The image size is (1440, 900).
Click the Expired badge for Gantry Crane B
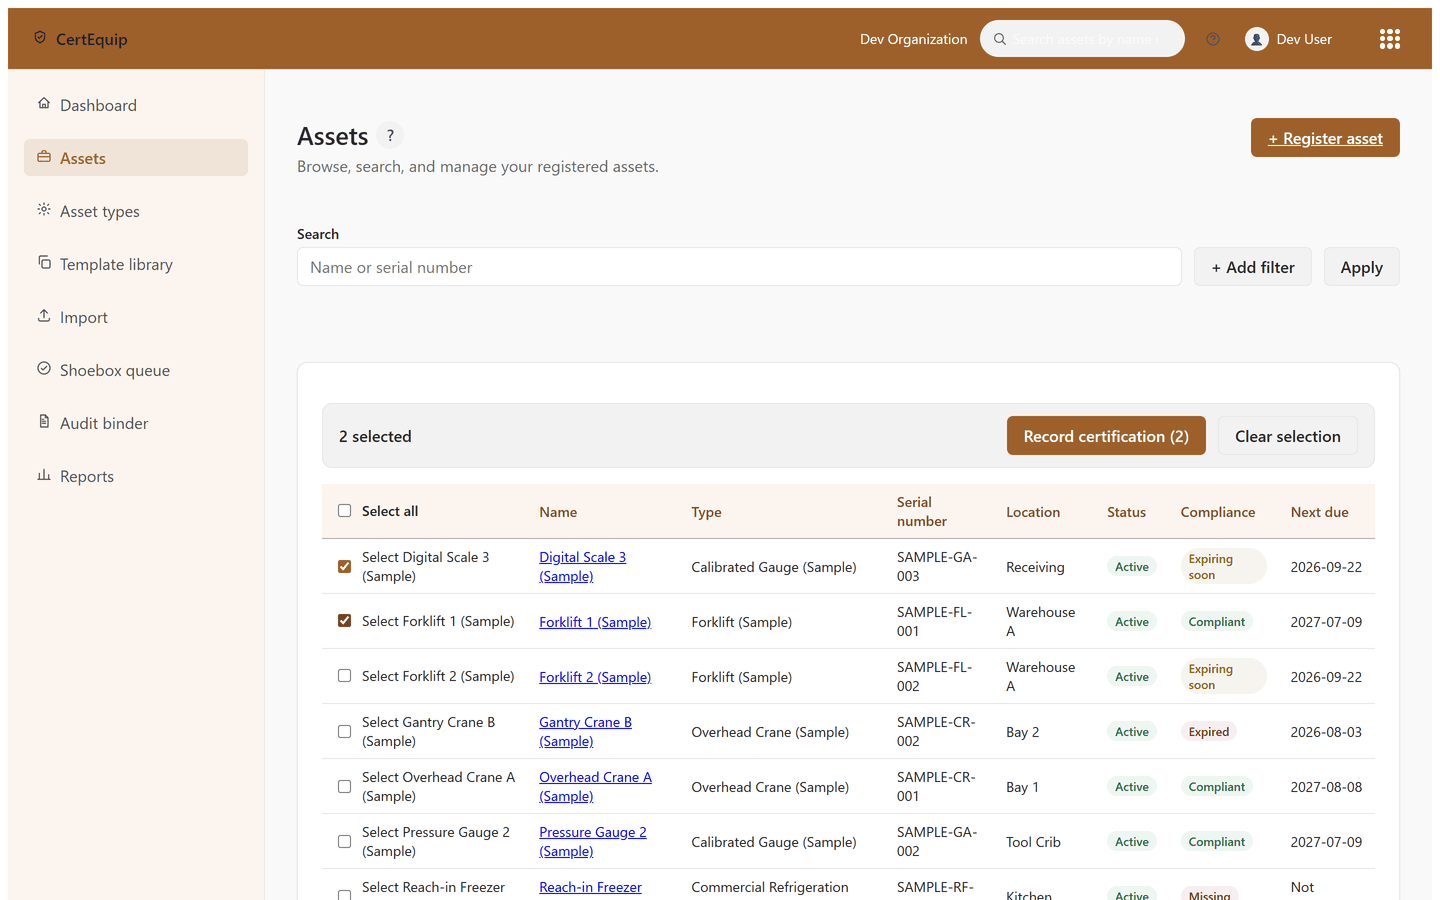pos(1209,732)
